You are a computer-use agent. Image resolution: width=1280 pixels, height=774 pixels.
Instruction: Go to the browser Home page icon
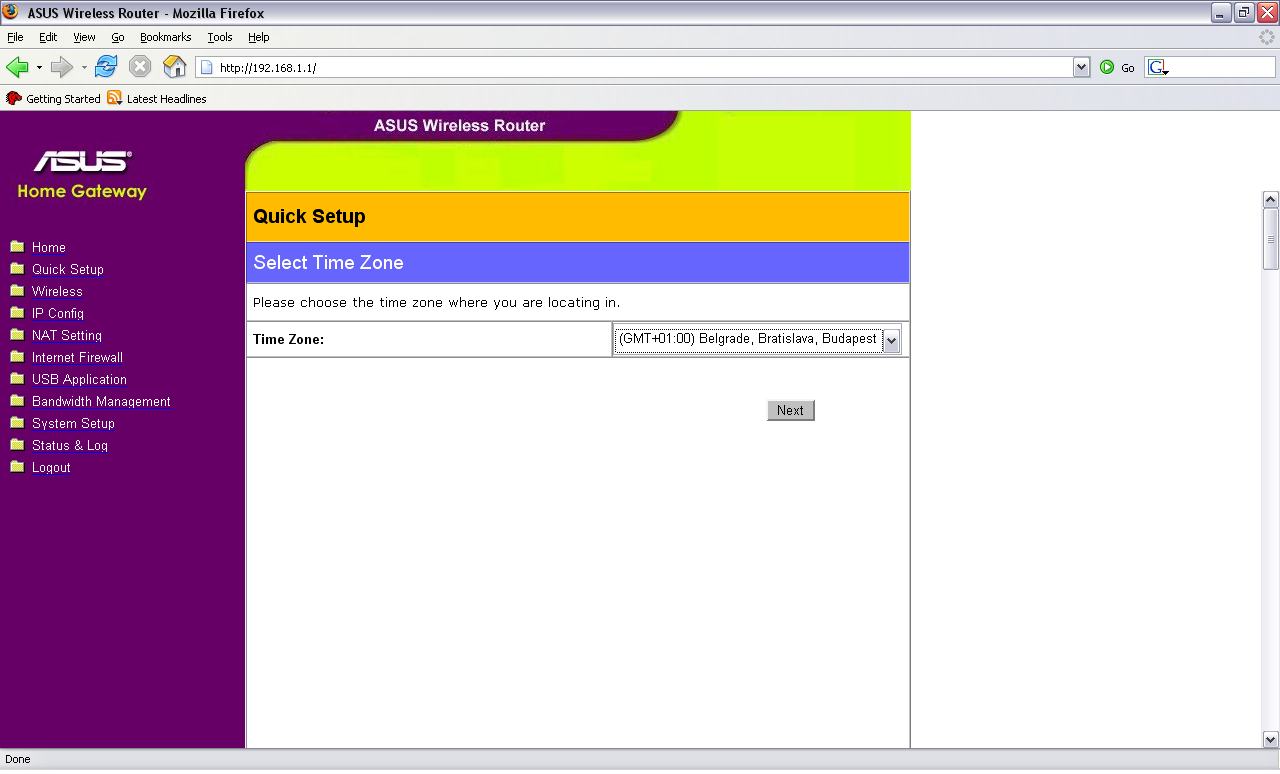pyautogui.click(x=175, y=67)
